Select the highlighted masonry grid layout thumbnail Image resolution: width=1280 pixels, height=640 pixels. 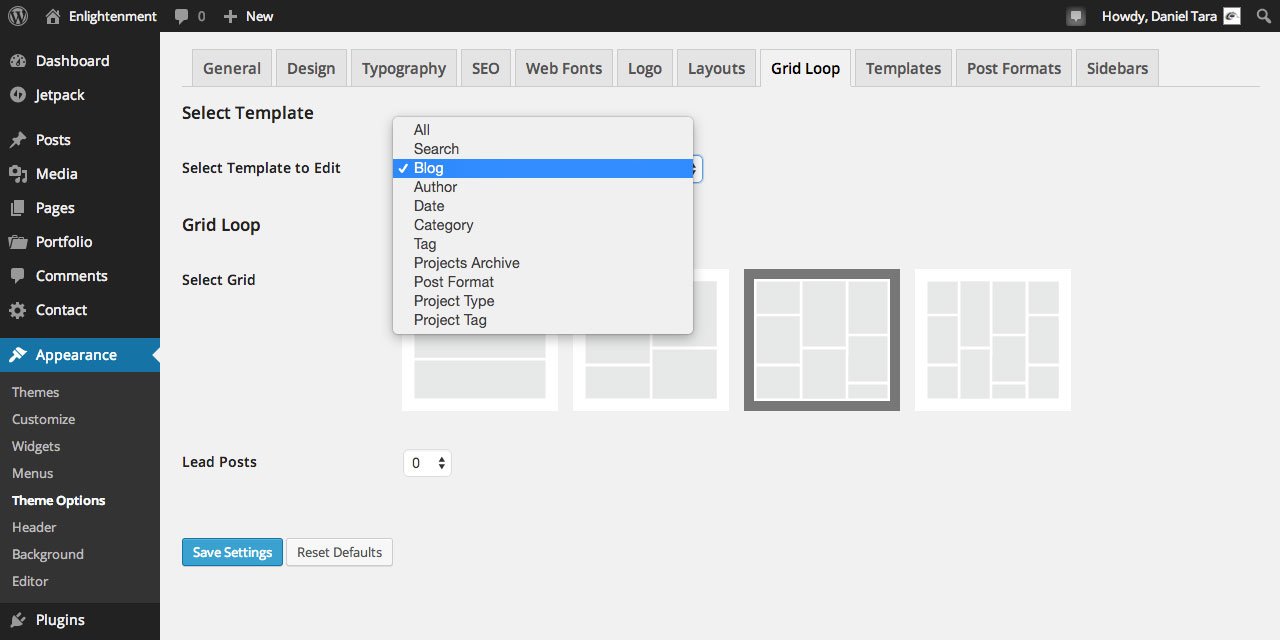coord(822,340)
